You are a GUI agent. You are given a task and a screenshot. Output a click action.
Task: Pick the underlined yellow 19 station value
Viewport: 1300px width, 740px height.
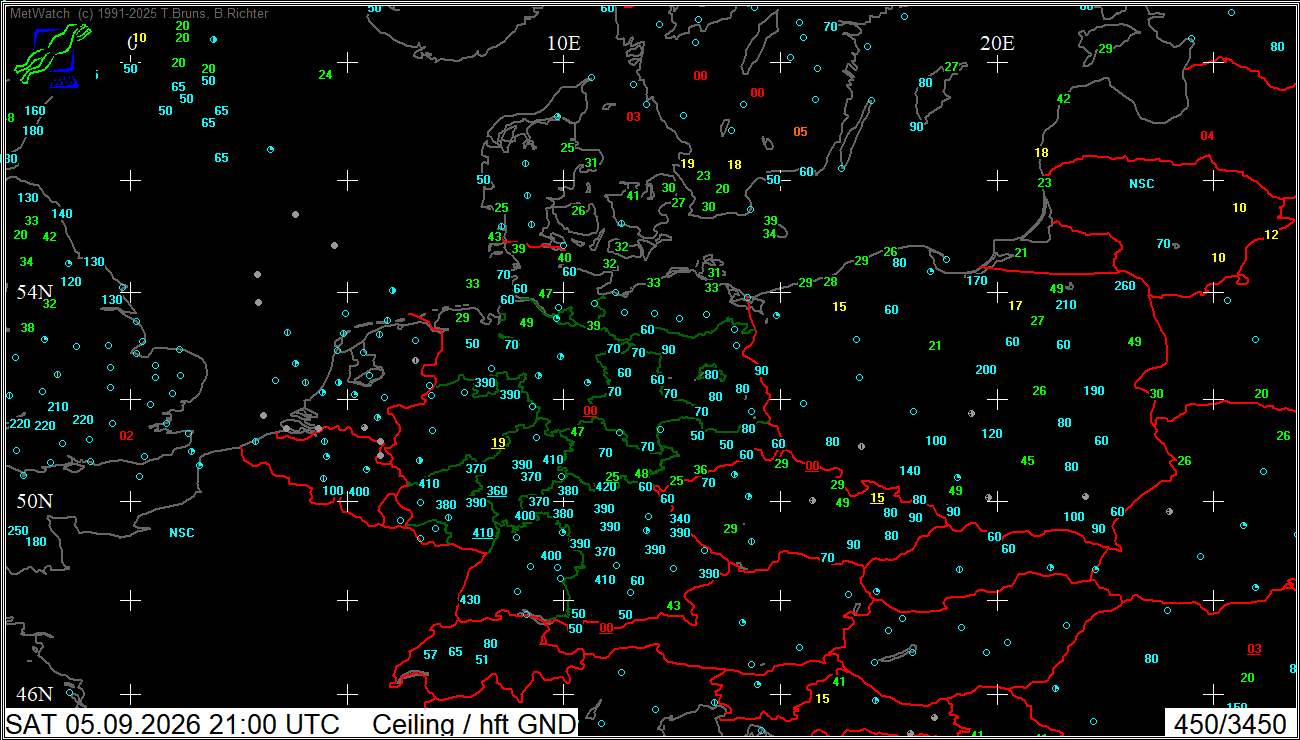[x=498, y=443]
